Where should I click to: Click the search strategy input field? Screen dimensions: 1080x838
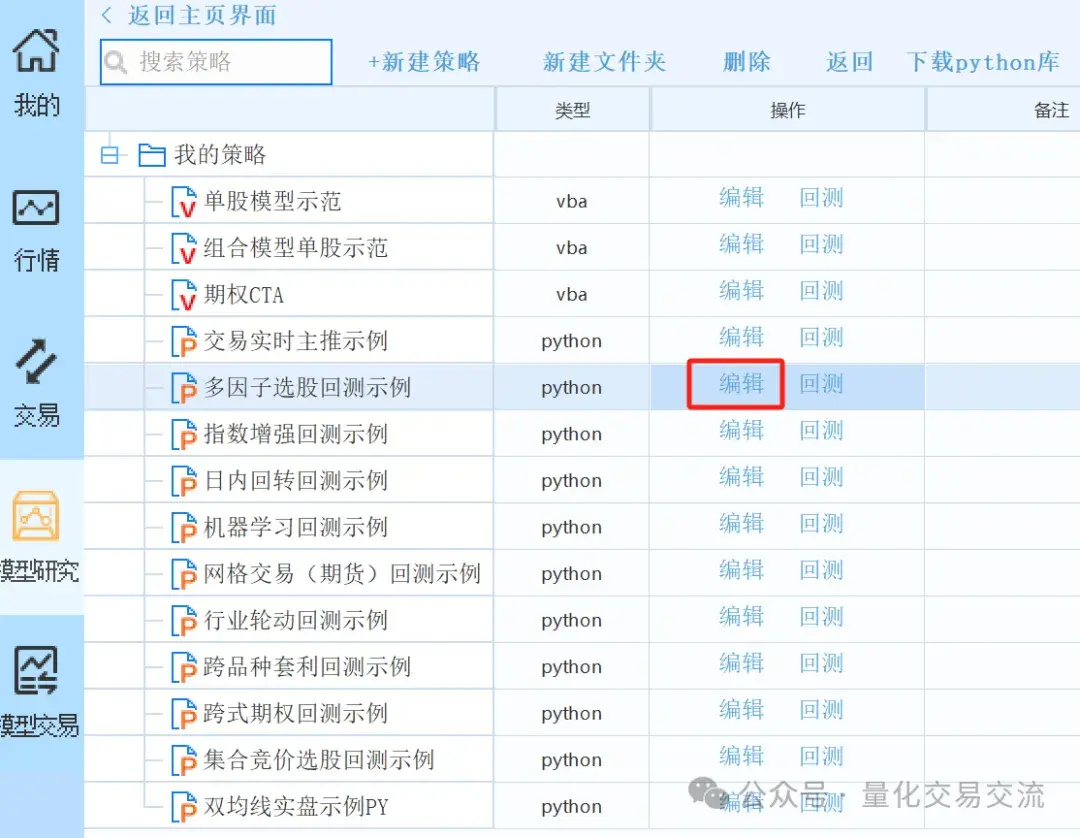[x=216, y=62]
